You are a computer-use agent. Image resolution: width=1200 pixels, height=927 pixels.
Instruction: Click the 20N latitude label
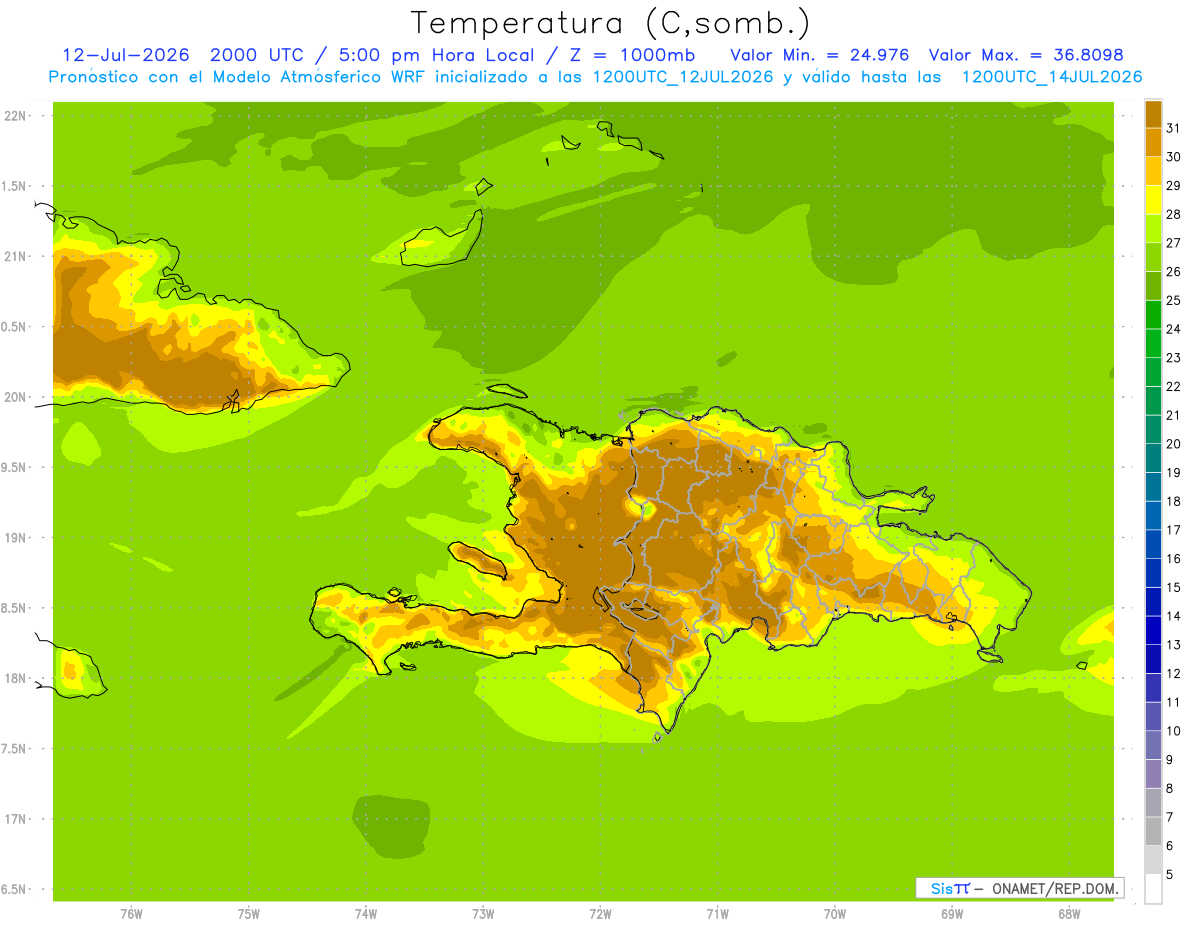tap(15, 398)
